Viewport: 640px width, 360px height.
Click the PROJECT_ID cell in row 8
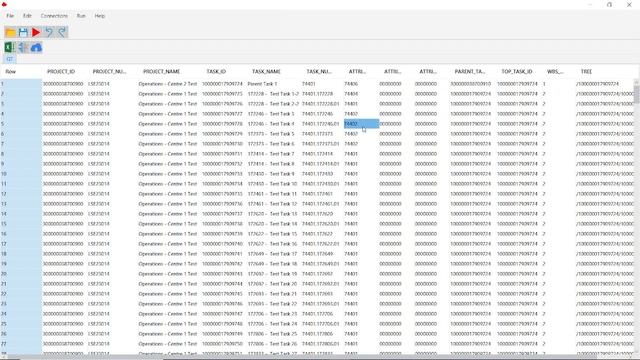[x=63, y=154]
